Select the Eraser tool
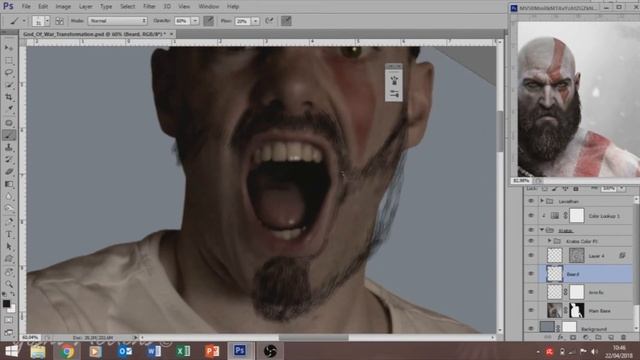Screen dimensions: 640x360 (9, 172)
